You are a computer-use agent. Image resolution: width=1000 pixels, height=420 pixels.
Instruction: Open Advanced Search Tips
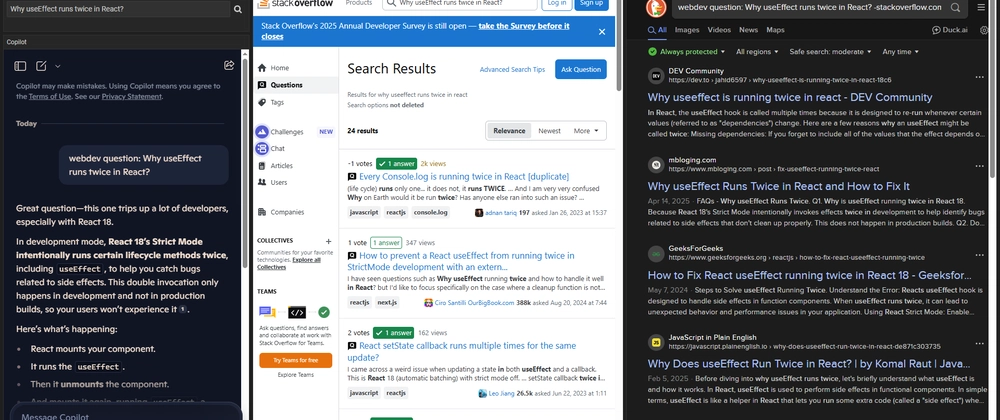[x=512, y=69]
